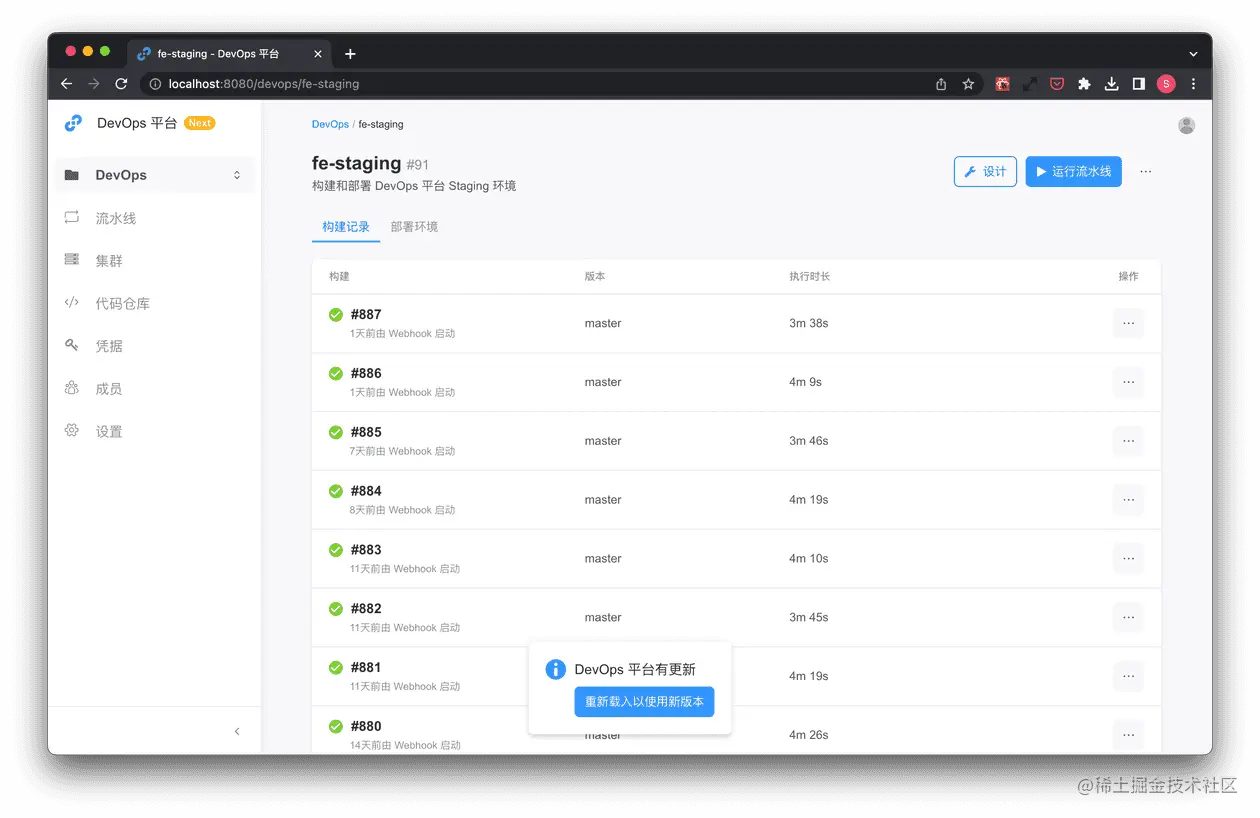The height and width of the screenshot is (818, 1260).
Task: Click the Next badge beside DevOps 平台
Action: (x=200, y=123)
